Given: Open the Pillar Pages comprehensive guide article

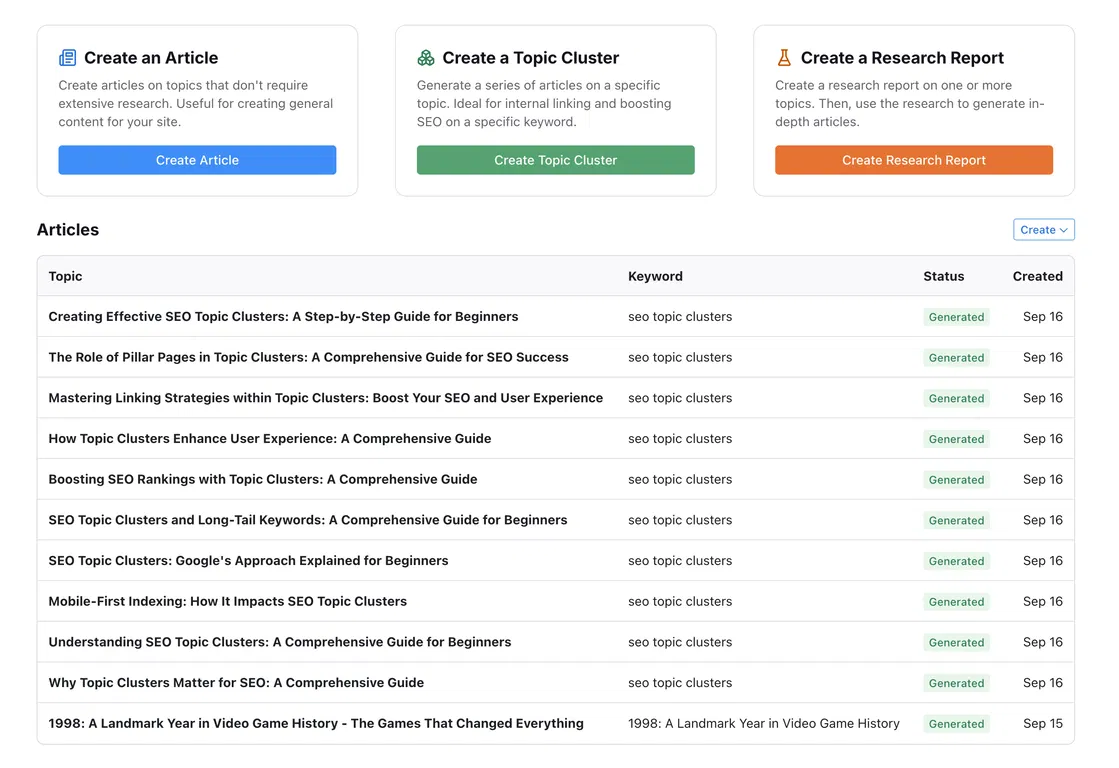Looking at the screenshot, I should pos(308,357).
